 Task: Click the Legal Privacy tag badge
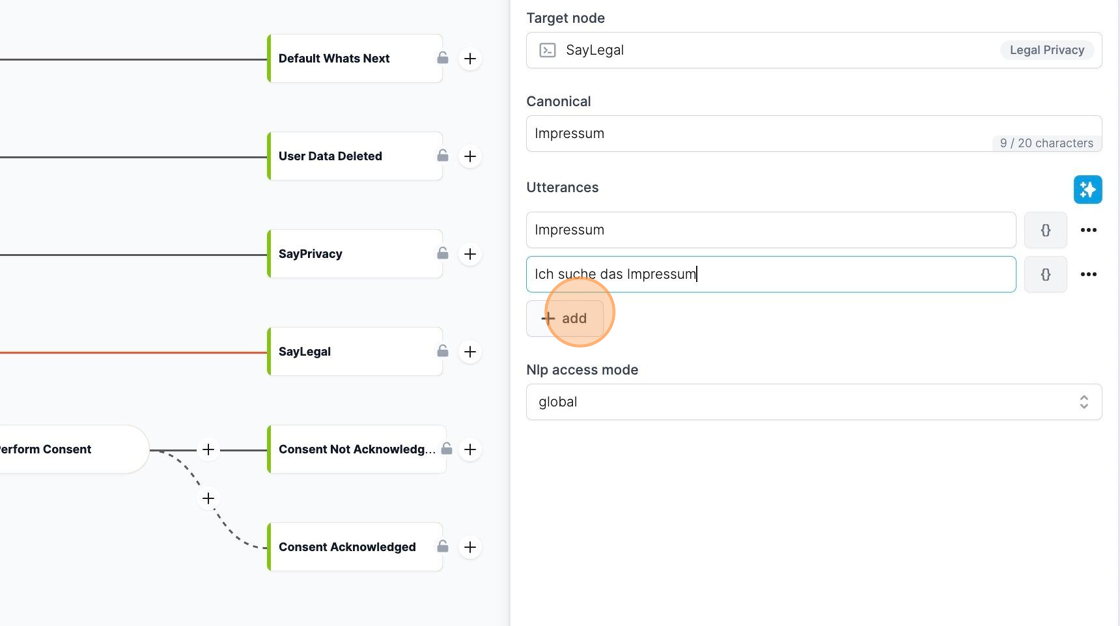(x=1046, y=50)
